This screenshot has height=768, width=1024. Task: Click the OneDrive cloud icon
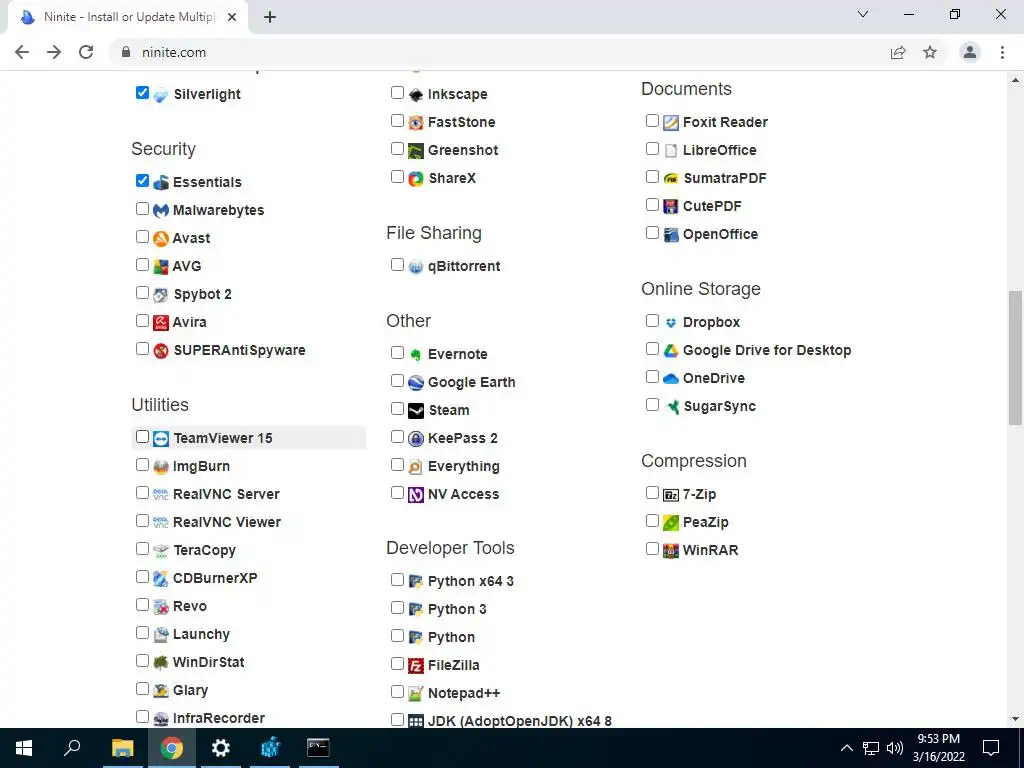pos(671,379)
